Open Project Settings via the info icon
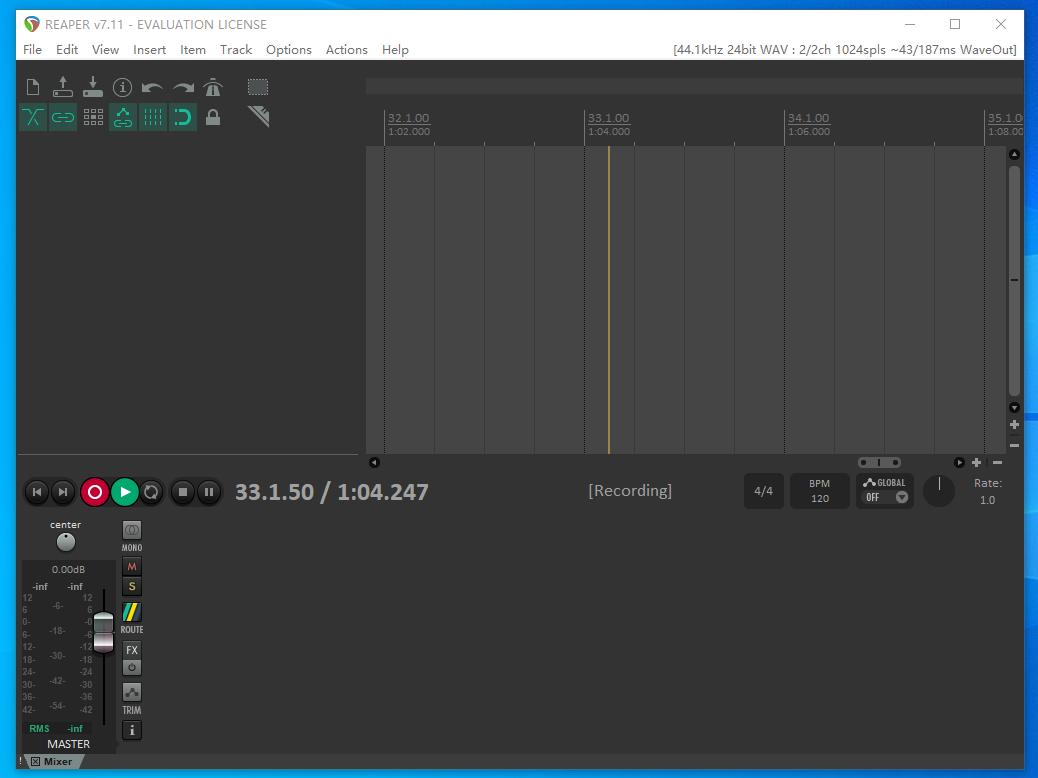 coord(122,87)
